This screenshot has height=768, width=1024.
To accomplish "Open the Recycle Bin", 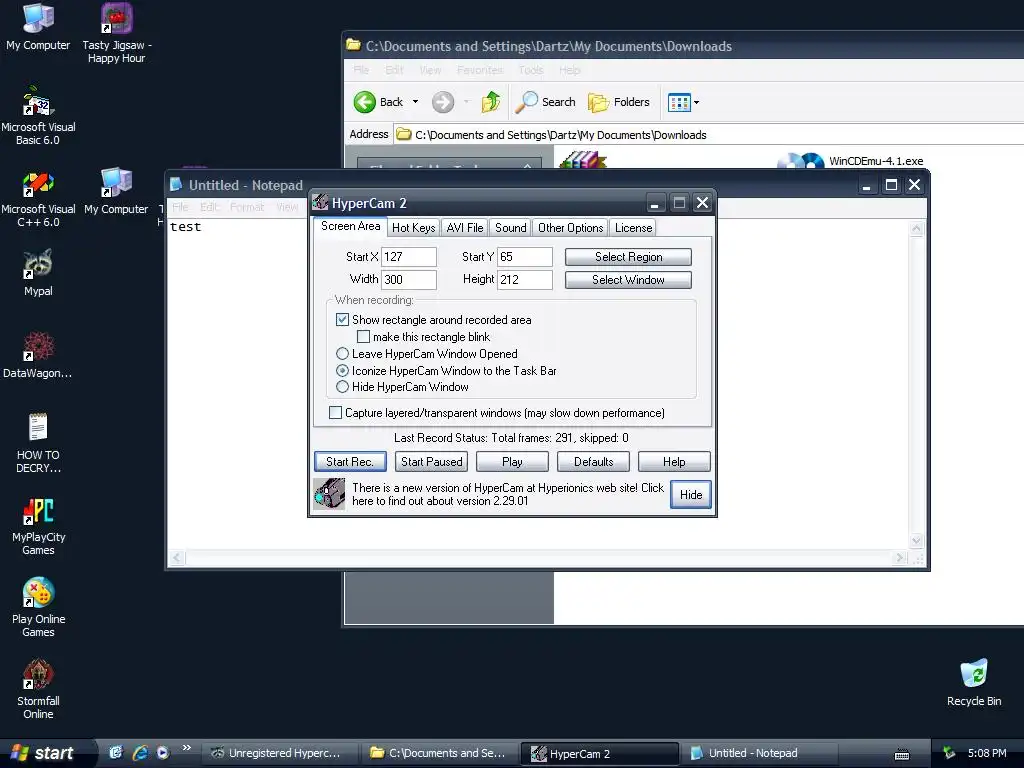I will click(974, 683).
